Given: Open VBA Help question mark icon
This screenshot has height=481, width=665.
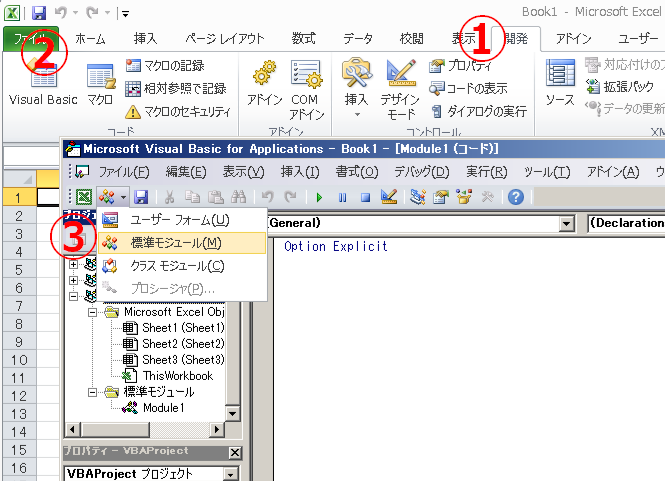Looking at the screenshot, I should point(516,197).
